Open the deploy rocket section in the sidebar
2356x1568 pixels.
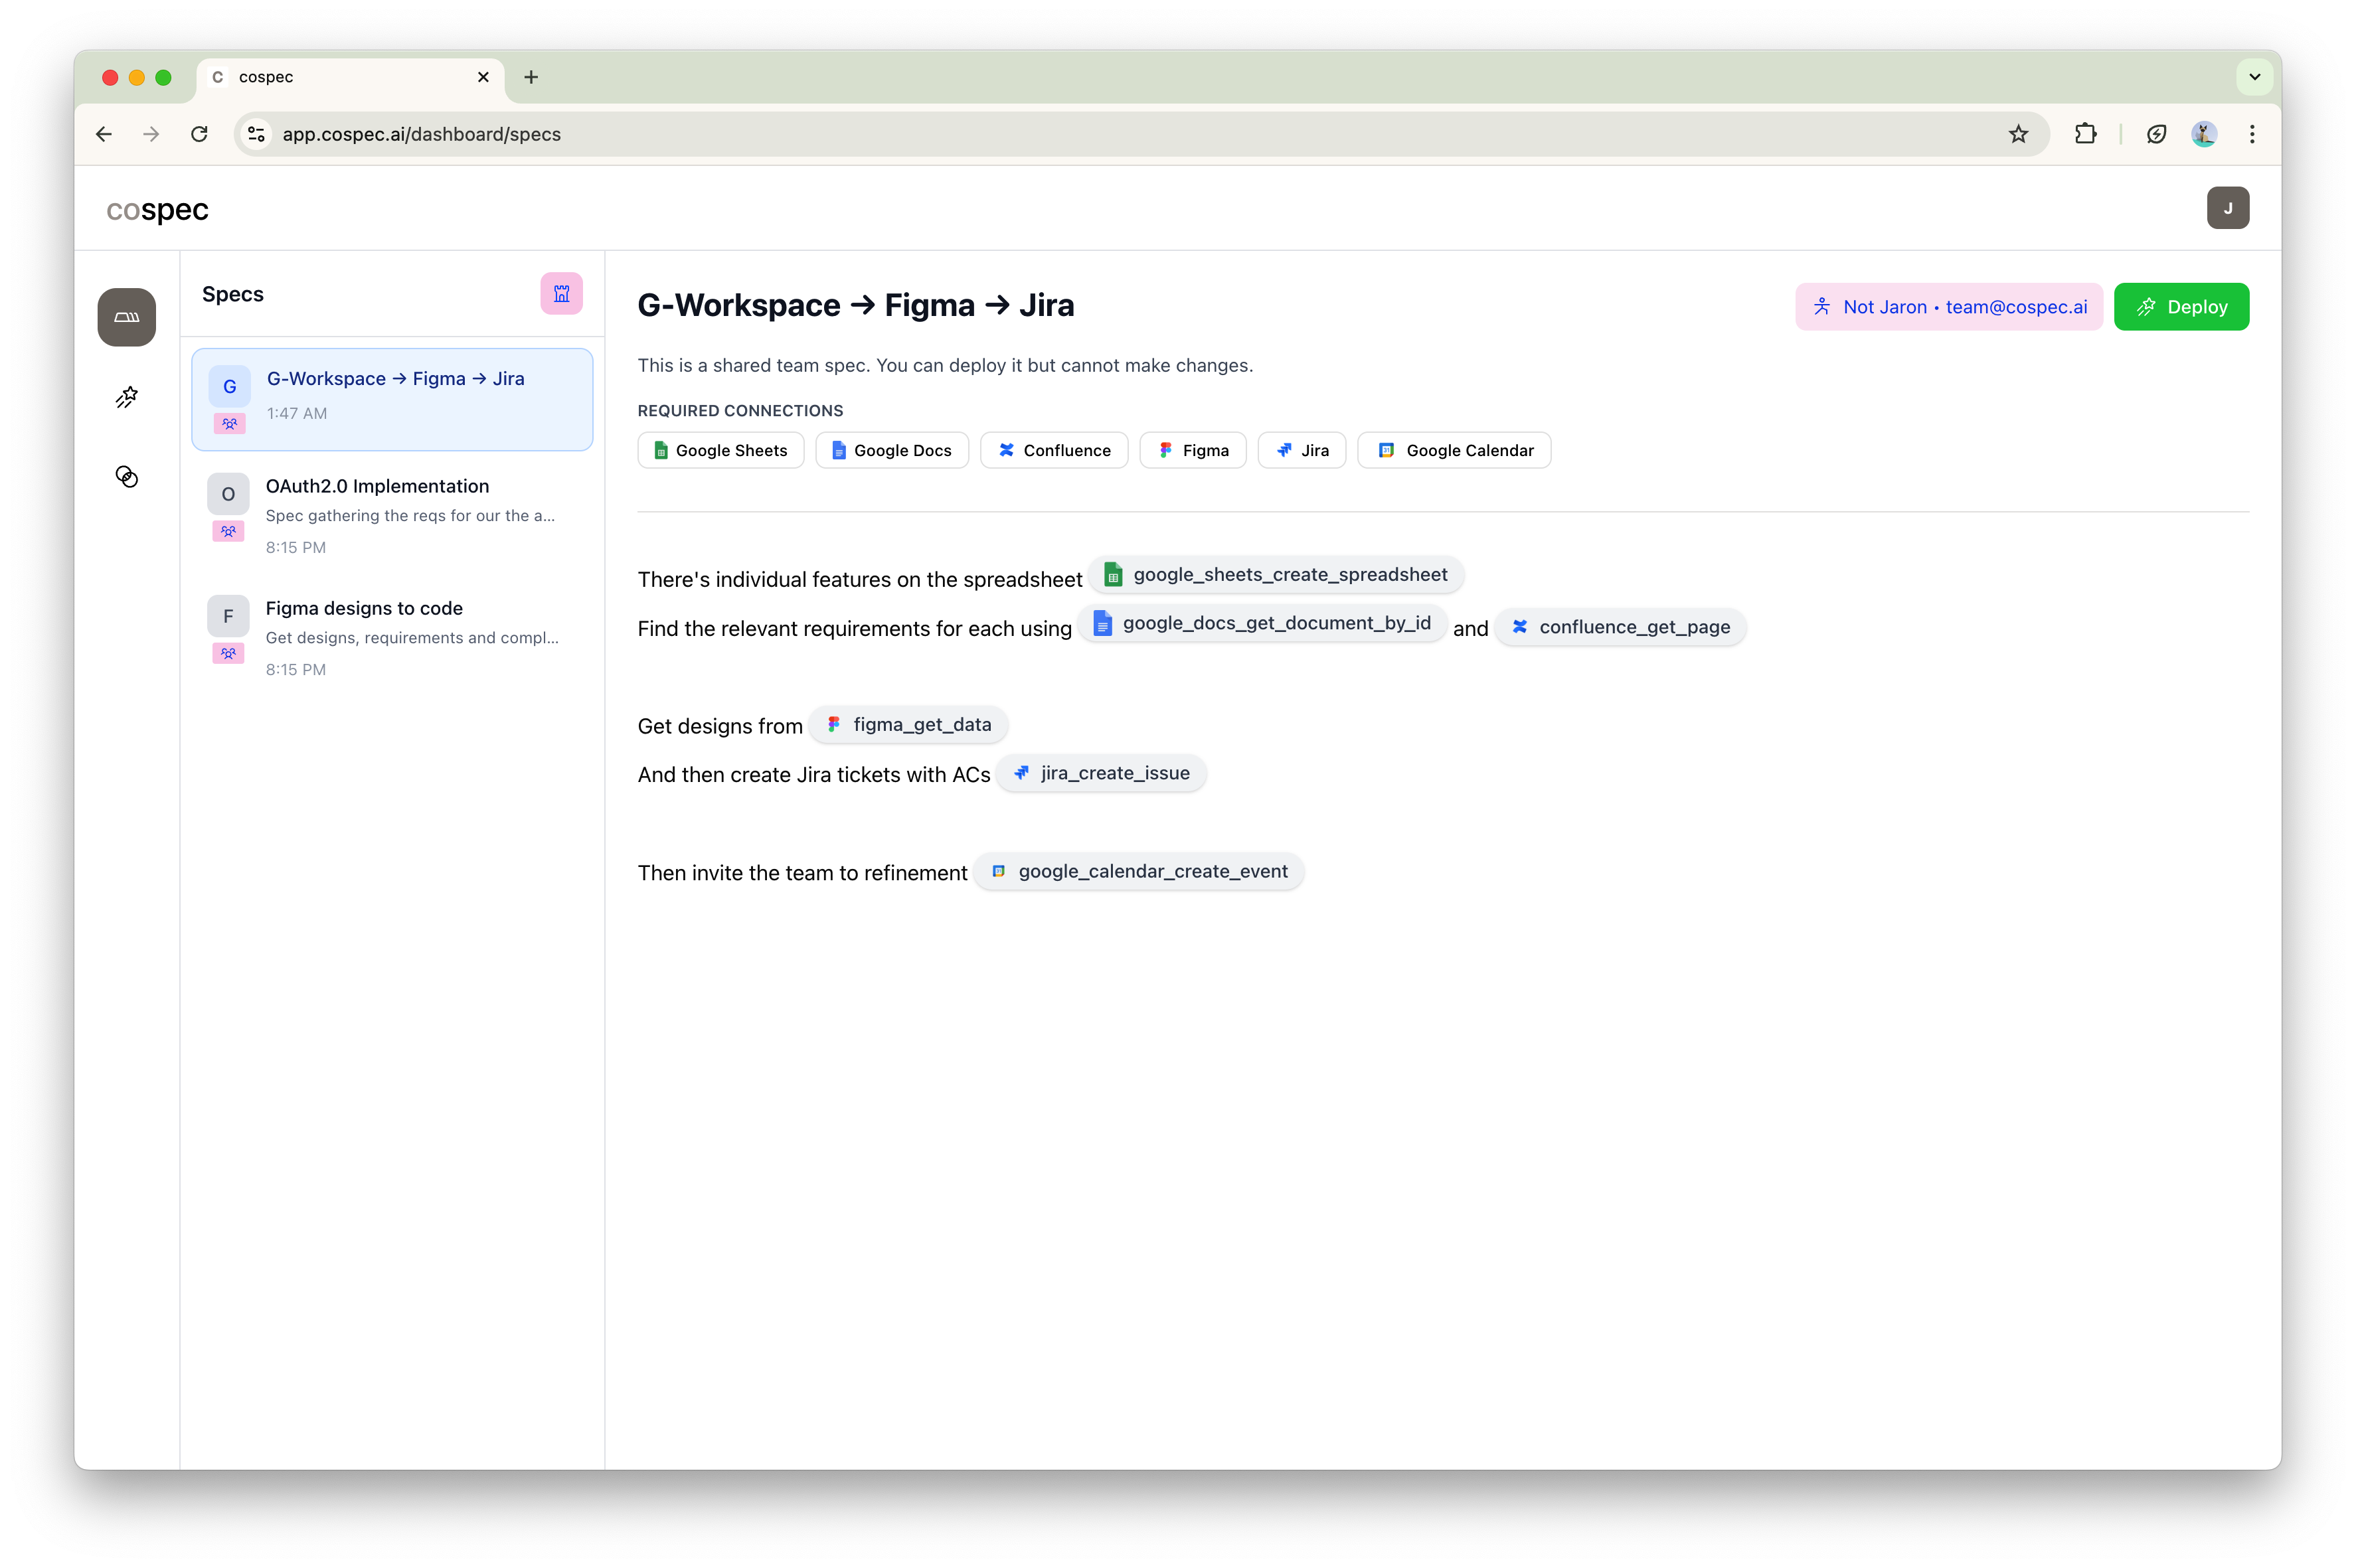tap(126, 397)
